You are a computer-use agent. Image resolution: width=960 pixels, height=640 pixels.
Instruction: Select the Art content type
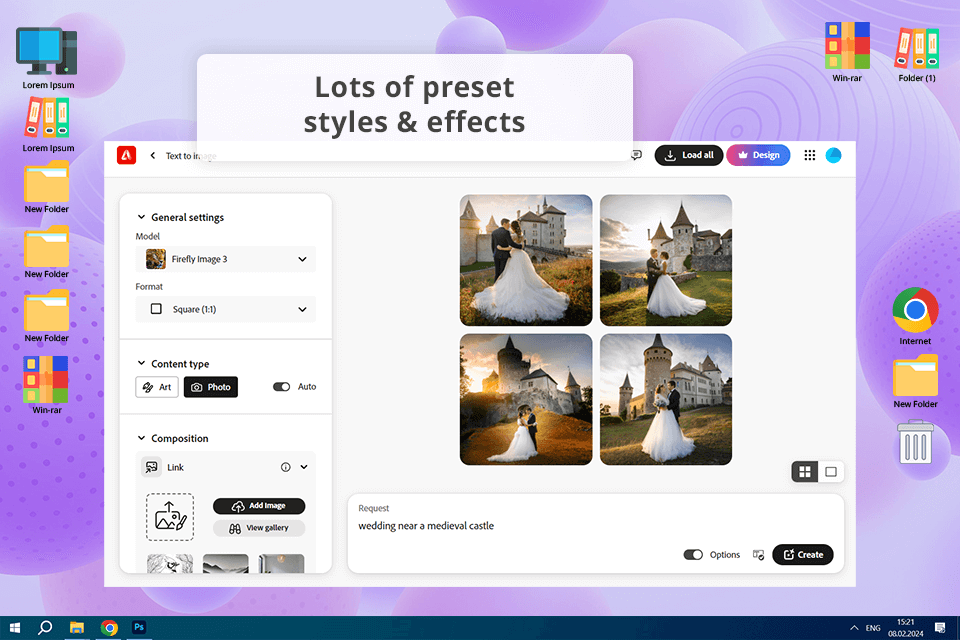click(x=157, y=387)
